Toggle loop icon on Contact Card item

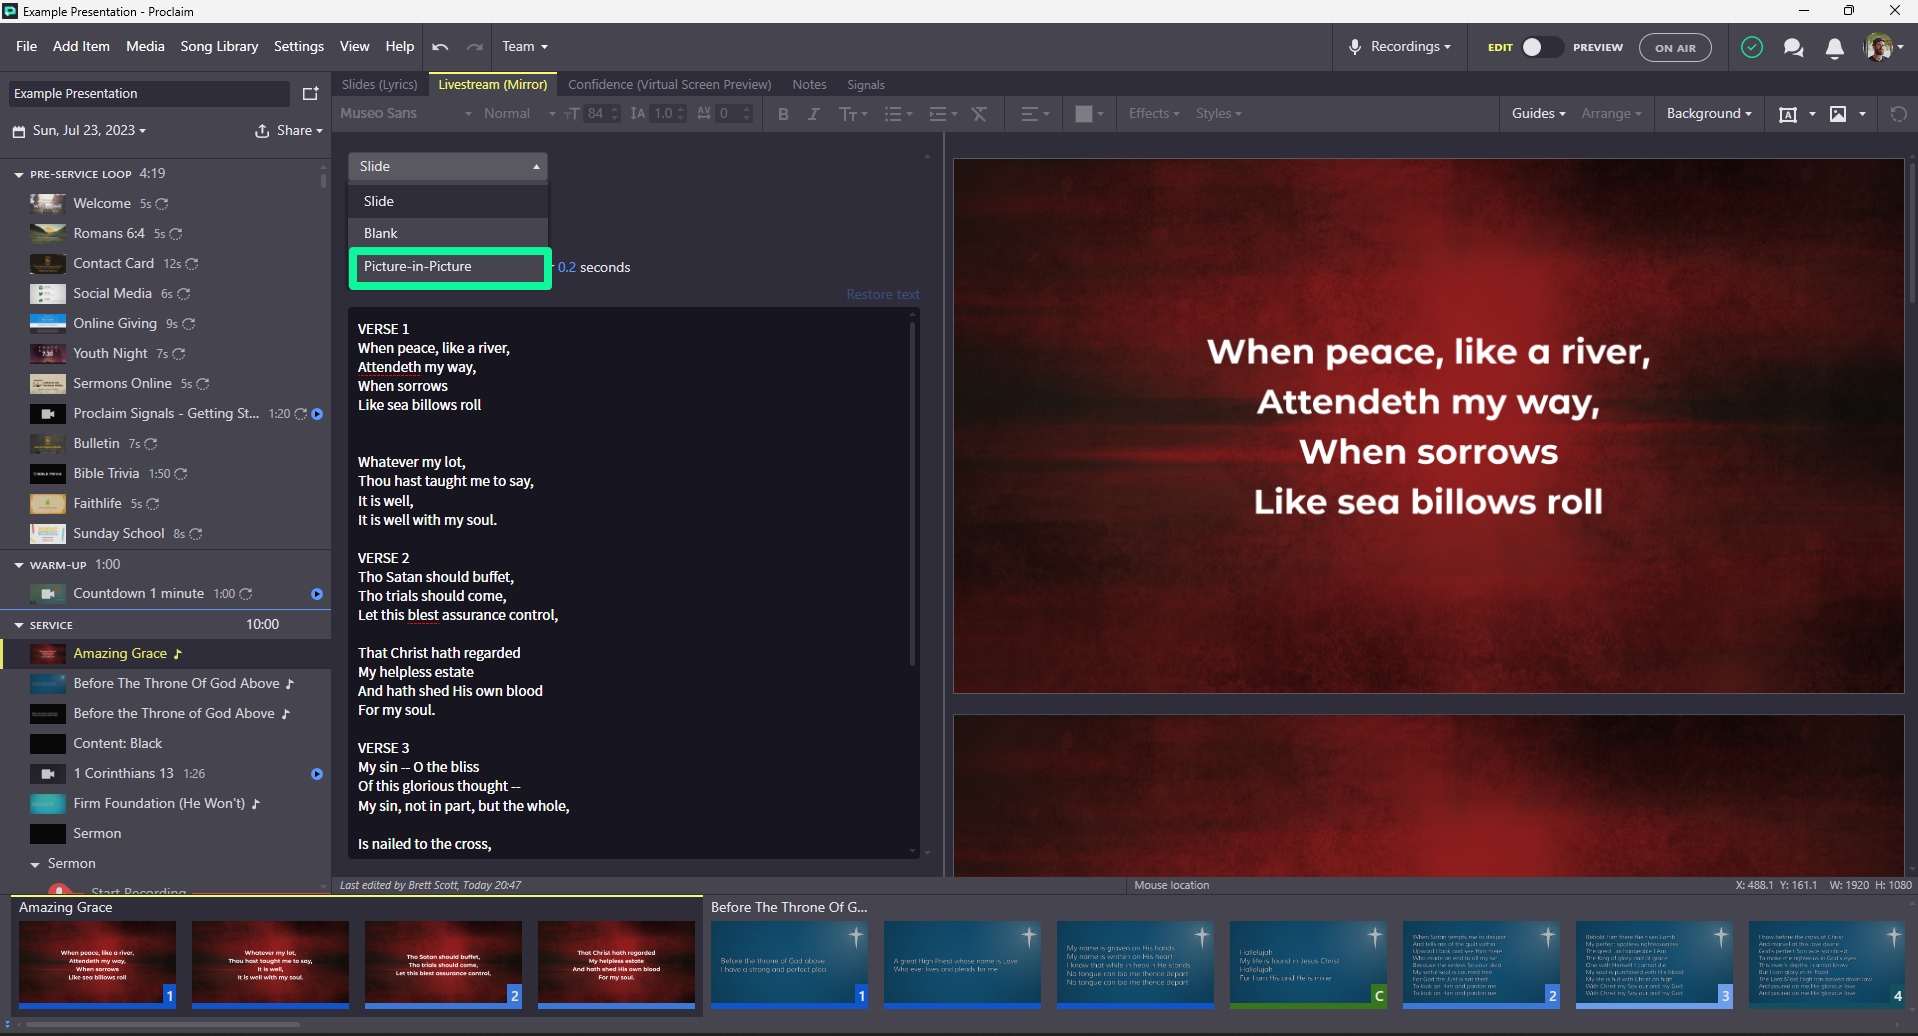coord(192,264)
